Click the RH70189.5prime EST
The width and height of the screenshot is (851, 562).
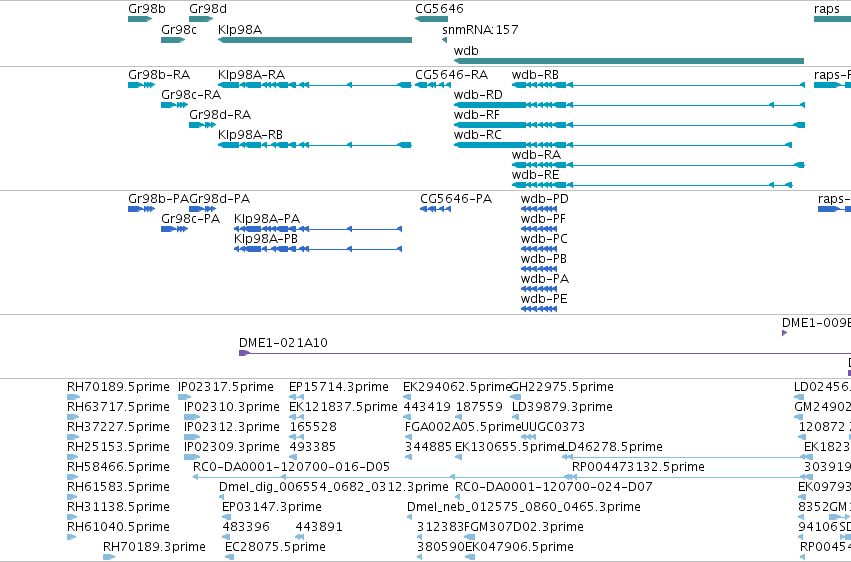[73, 398]
